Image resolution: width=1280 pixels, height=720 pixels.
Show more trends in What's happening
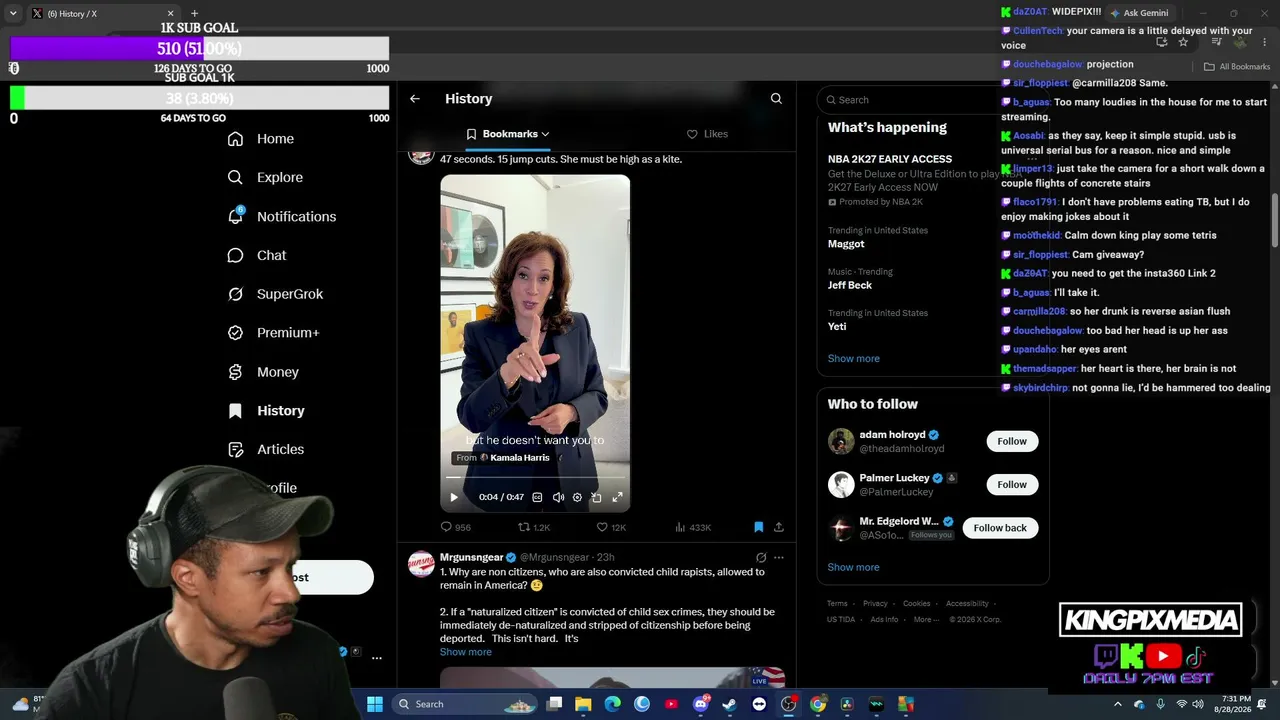(x=854, y=359)
